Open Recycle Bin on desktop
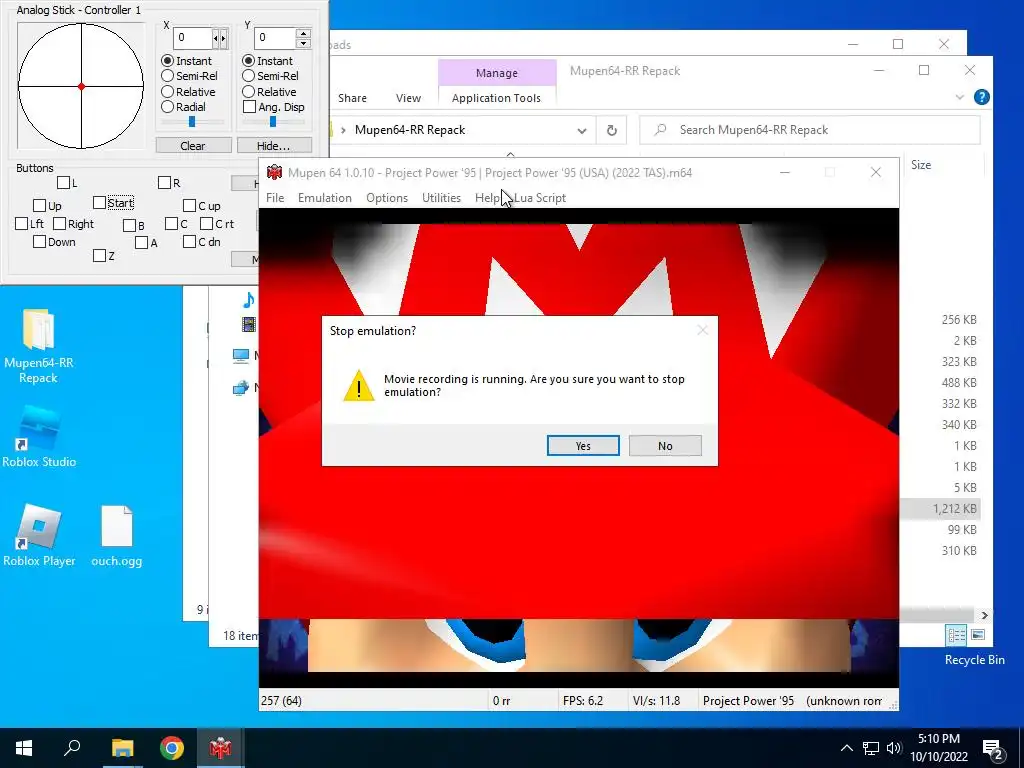The height and width of the screenshot is (768, 1024). pyautogui.click(x=974, y=660)
